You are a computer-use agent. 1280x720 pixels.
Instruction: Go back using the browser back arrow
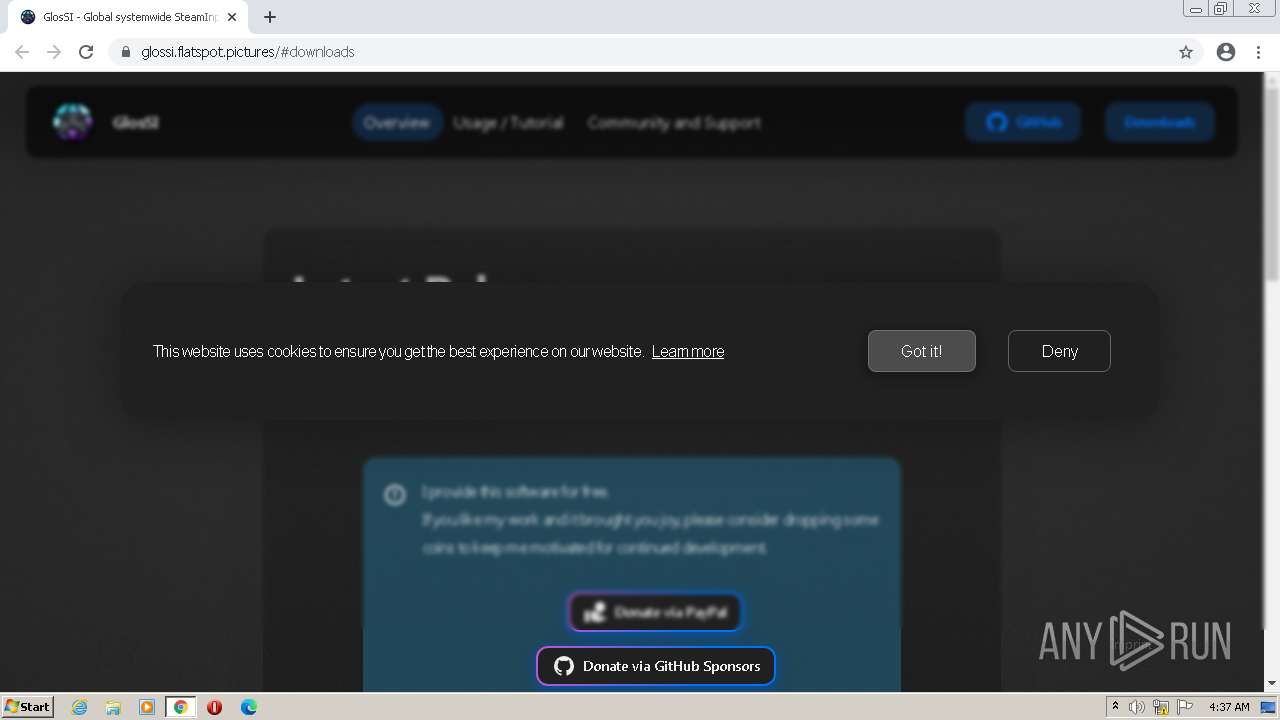22,52
